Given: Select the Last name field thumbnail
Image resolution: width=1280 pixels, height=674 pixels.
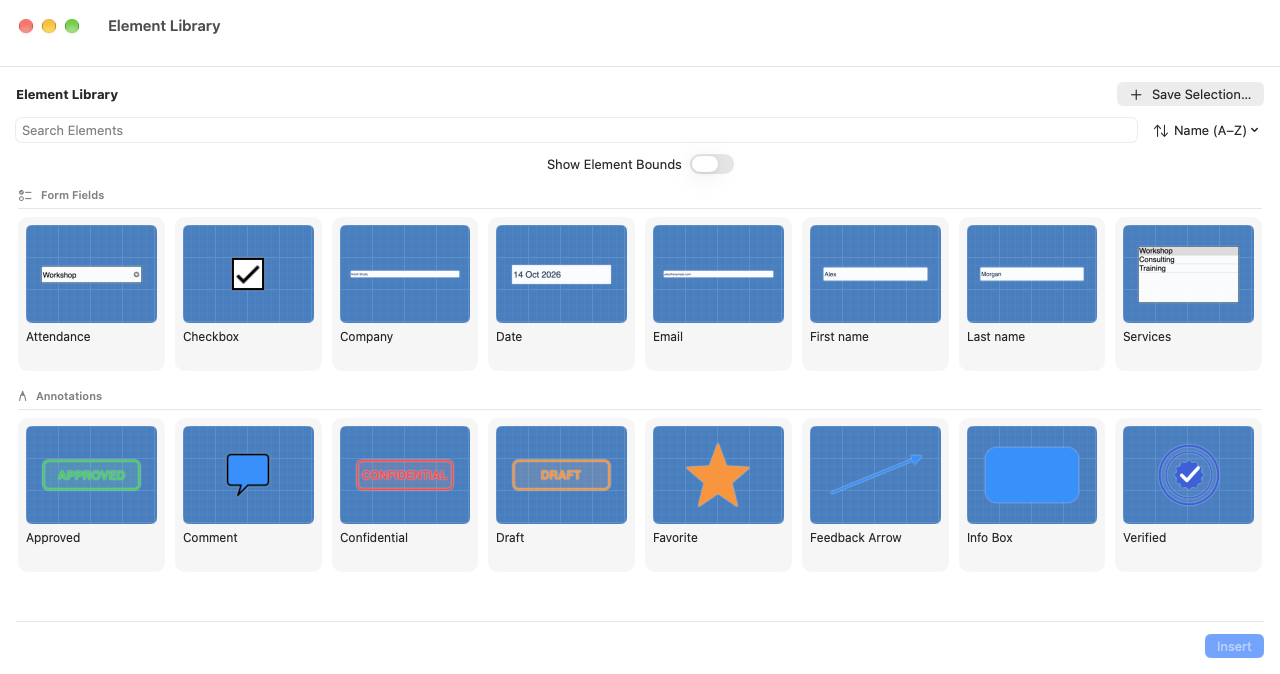Looking at the screenshot, I should [1032, 274].
